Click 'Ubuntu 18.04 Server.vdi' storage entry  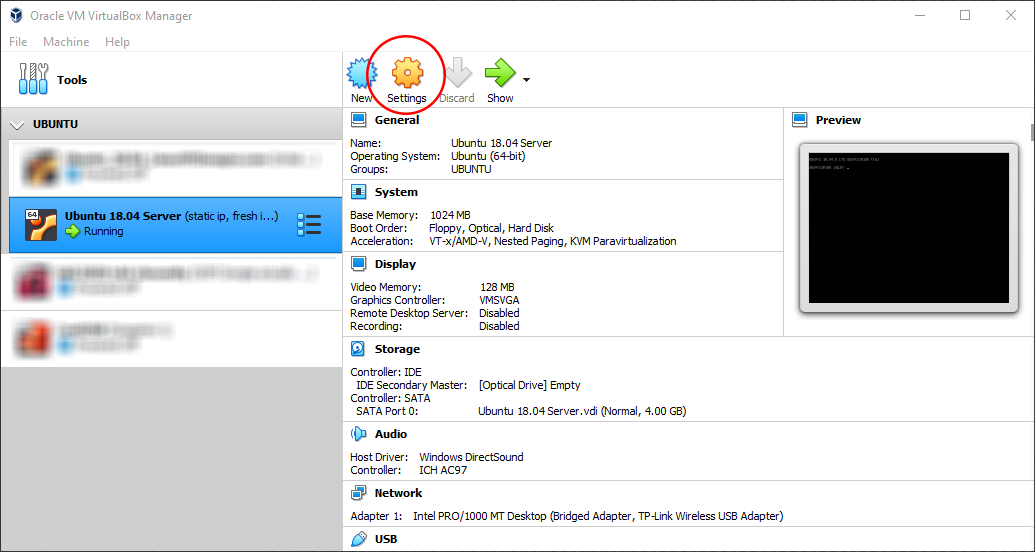coord(582,411)
